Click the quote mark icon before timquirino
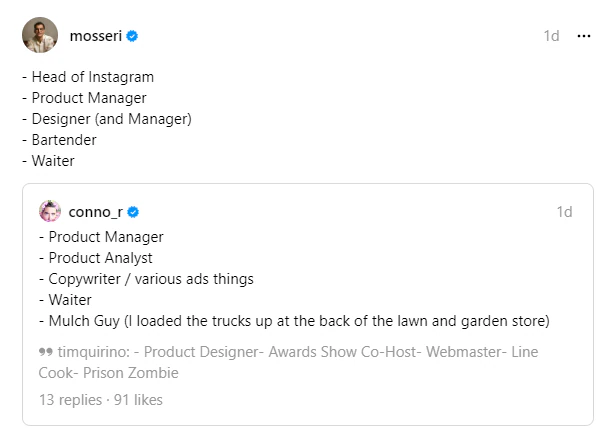The height and width of the screenshot is (438, 611). (45, 352)
